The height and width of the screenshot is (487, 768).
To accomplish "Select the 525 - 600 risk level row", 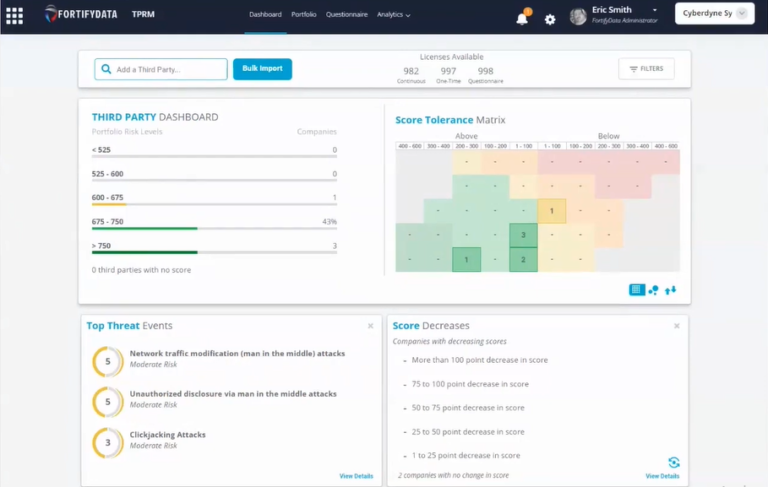I will [x=214, y=175].
